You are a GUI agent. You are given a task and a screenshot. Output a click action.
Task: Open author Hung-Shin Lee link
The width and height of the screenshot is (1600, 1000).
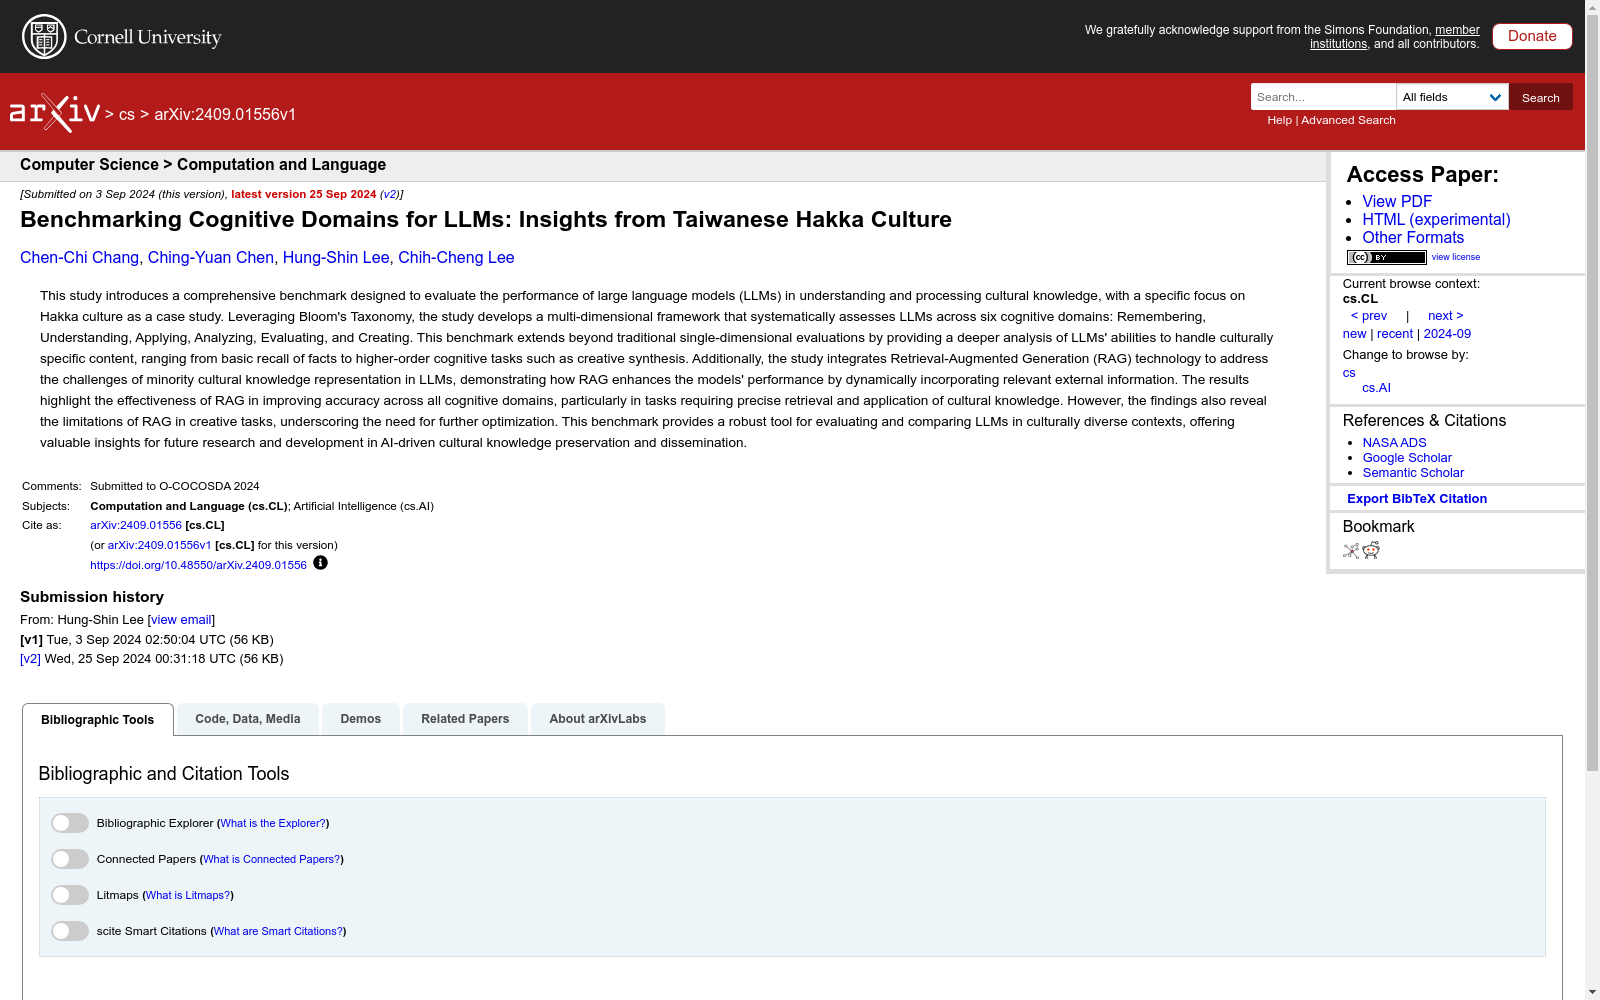[336, 258]
